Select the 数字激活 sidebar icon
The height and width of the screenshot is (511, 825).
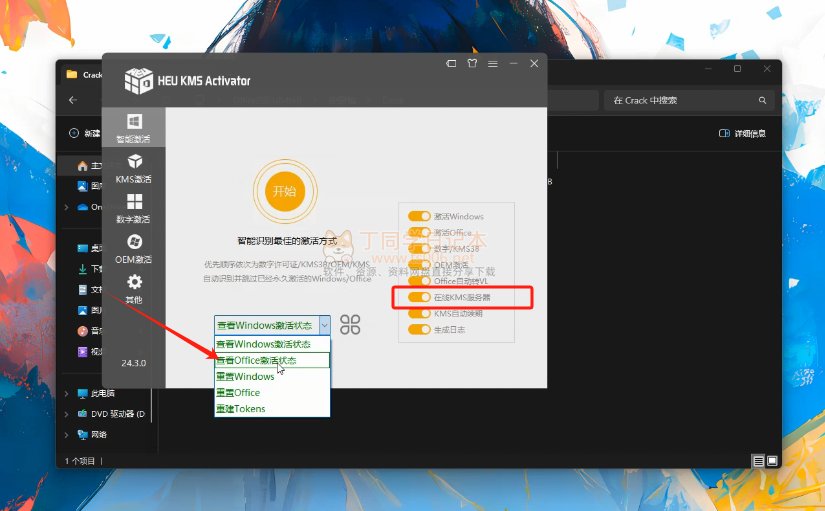[x=133, y=208]
